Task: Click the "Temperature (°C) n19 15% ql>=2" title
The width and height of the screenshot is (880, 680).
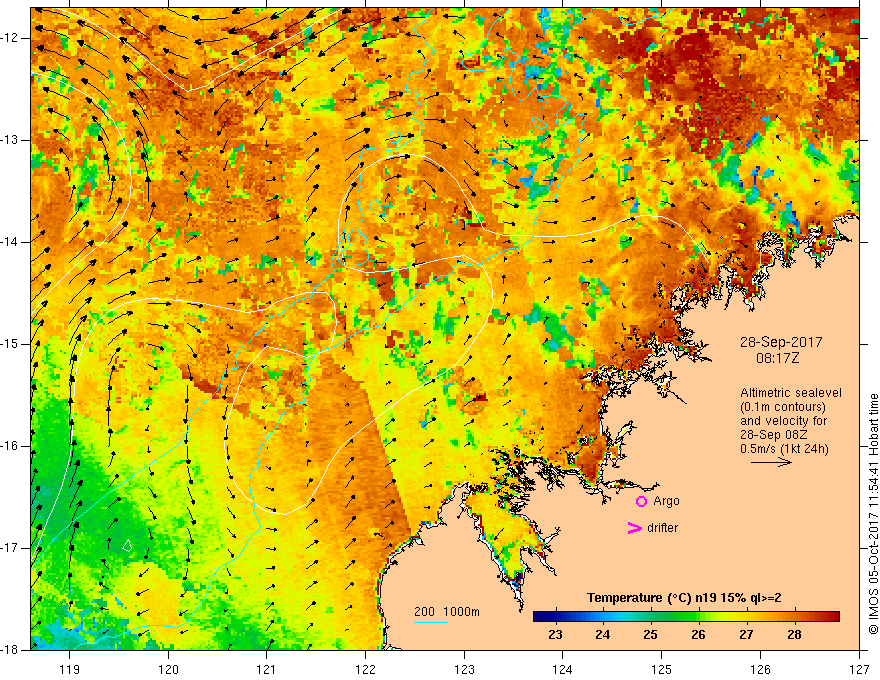Action: (684, 598)
